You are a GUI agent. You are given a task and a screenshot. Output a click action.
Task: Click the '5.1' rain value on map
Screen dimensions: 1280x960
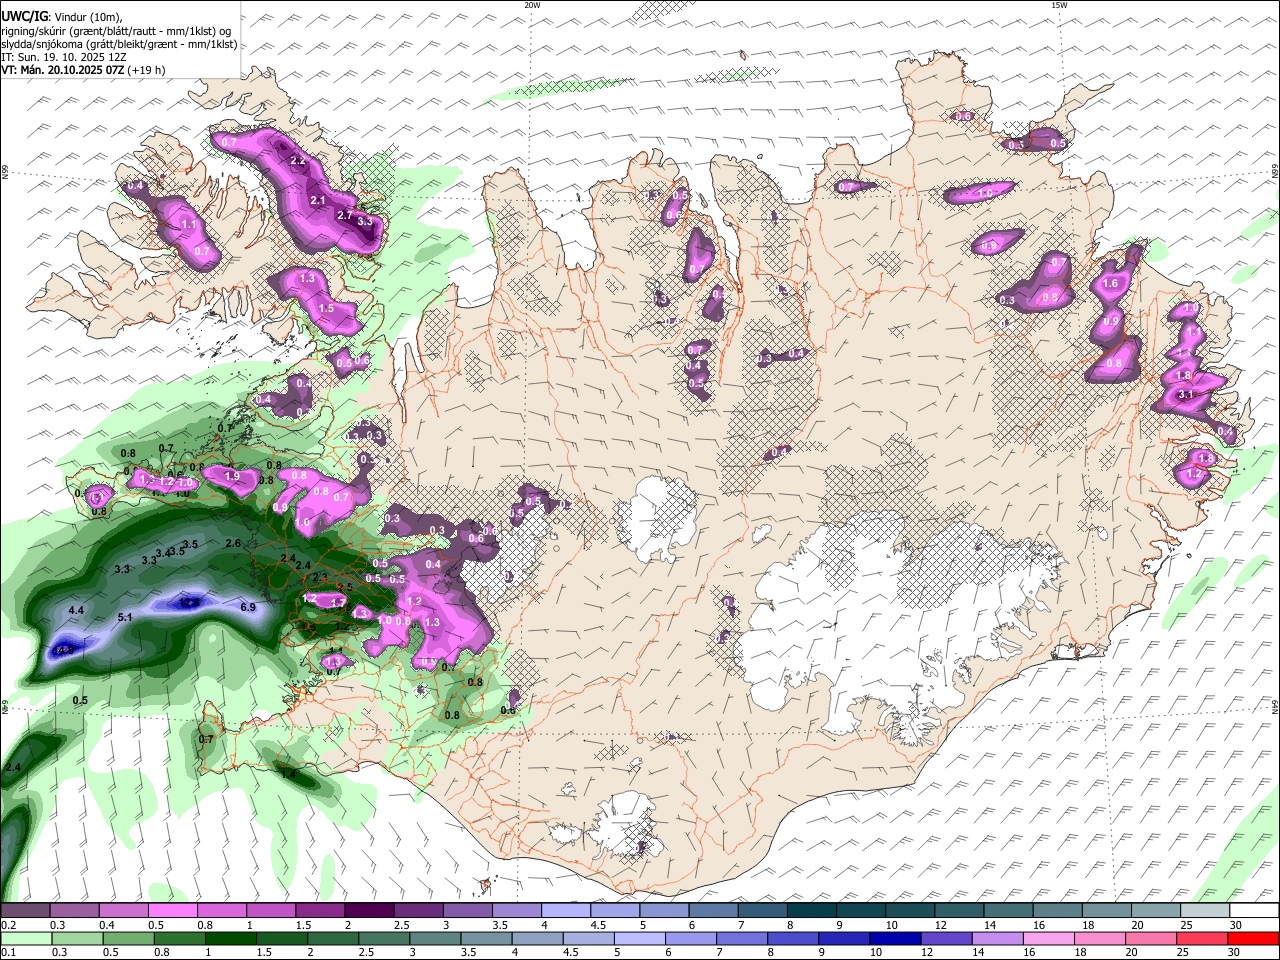[125, 617]
